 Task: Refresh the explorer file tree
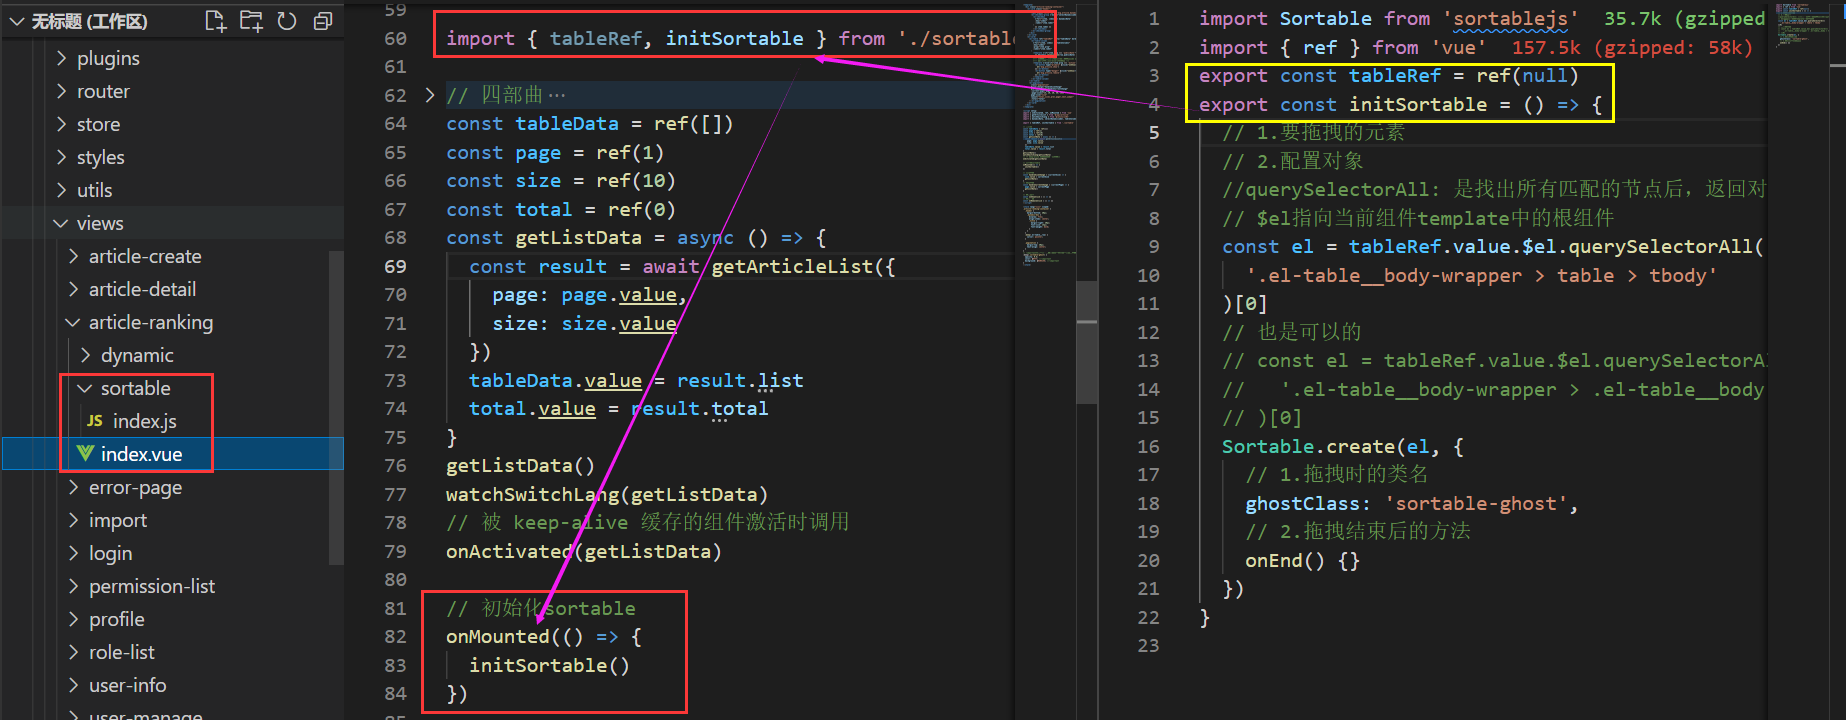pos(287,21)
